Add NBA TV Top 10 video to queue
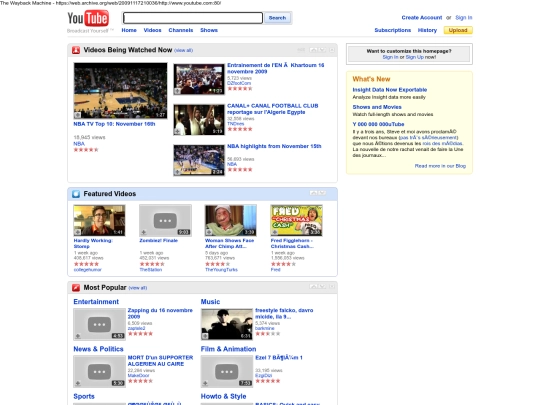This screenshot has height=405, width=540. point(78,115)
